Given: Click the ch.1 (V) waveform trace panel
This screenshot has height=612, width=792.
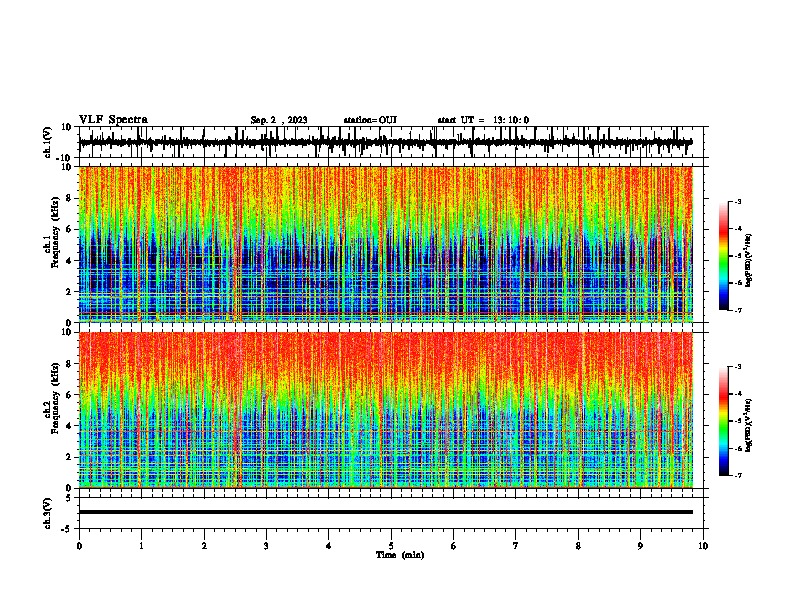Looking at the screenshot, I should coord(393,142).
